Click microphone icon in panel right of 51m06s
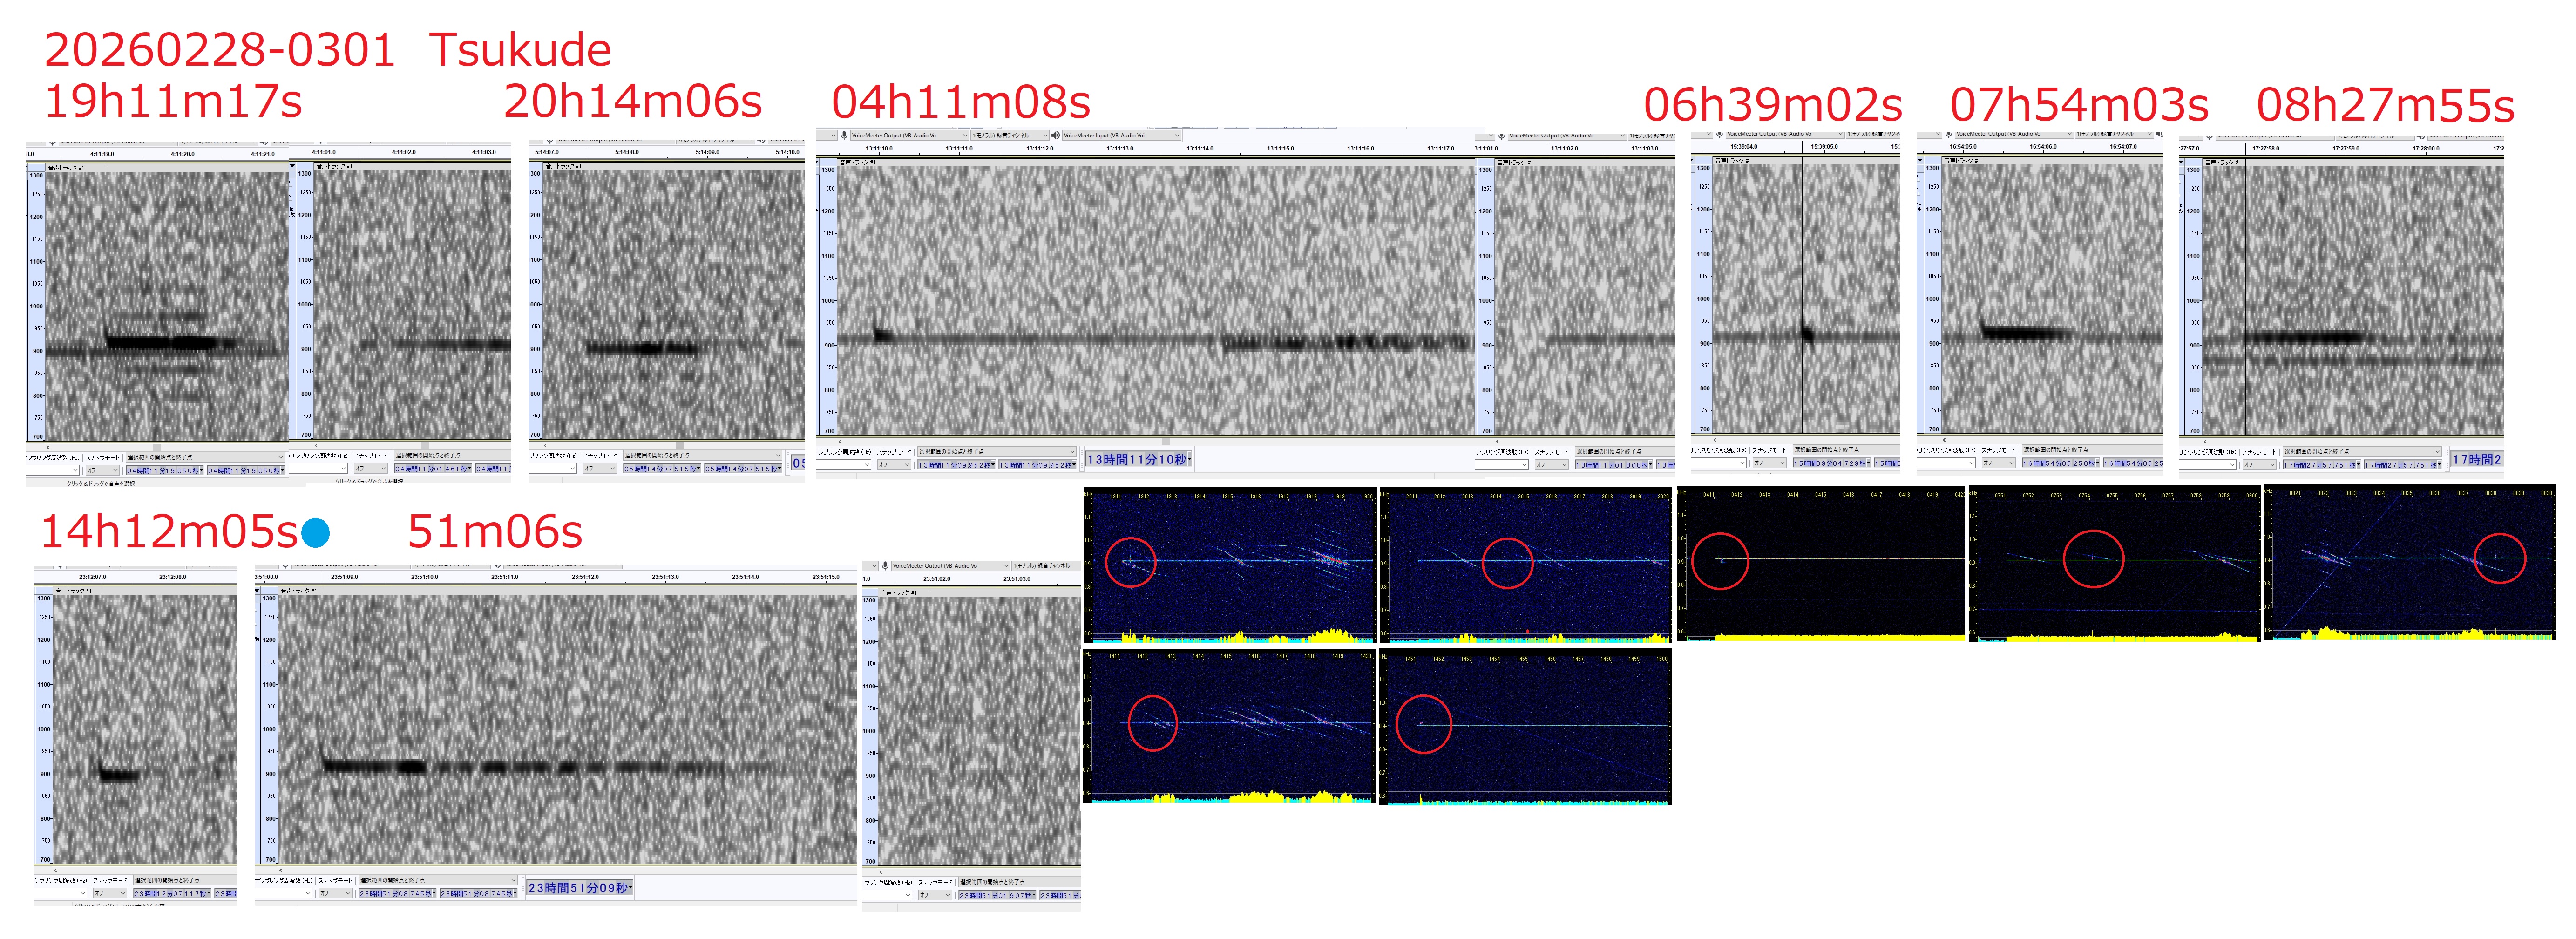 pyautogui.click(x=885, y=566)
